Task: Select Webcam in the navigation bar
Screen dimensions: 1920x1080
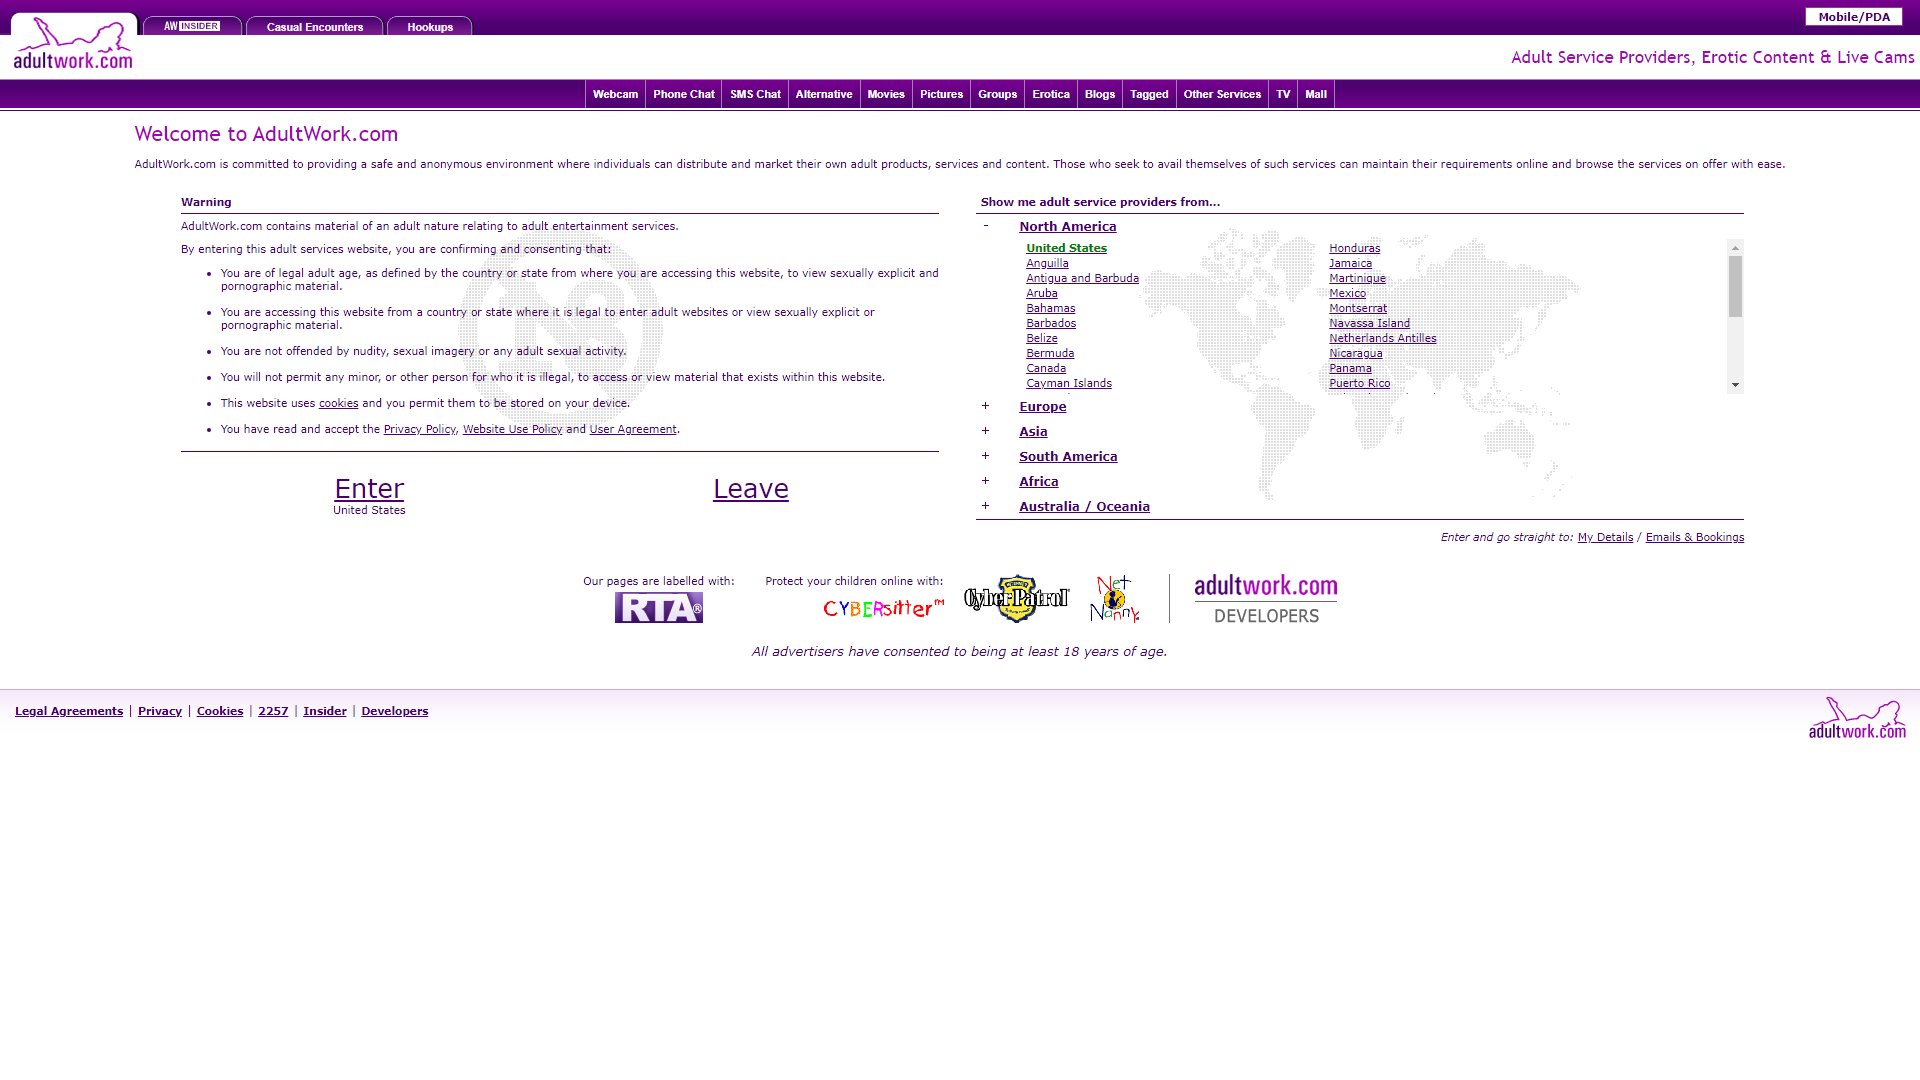Action: click(615, 94)
